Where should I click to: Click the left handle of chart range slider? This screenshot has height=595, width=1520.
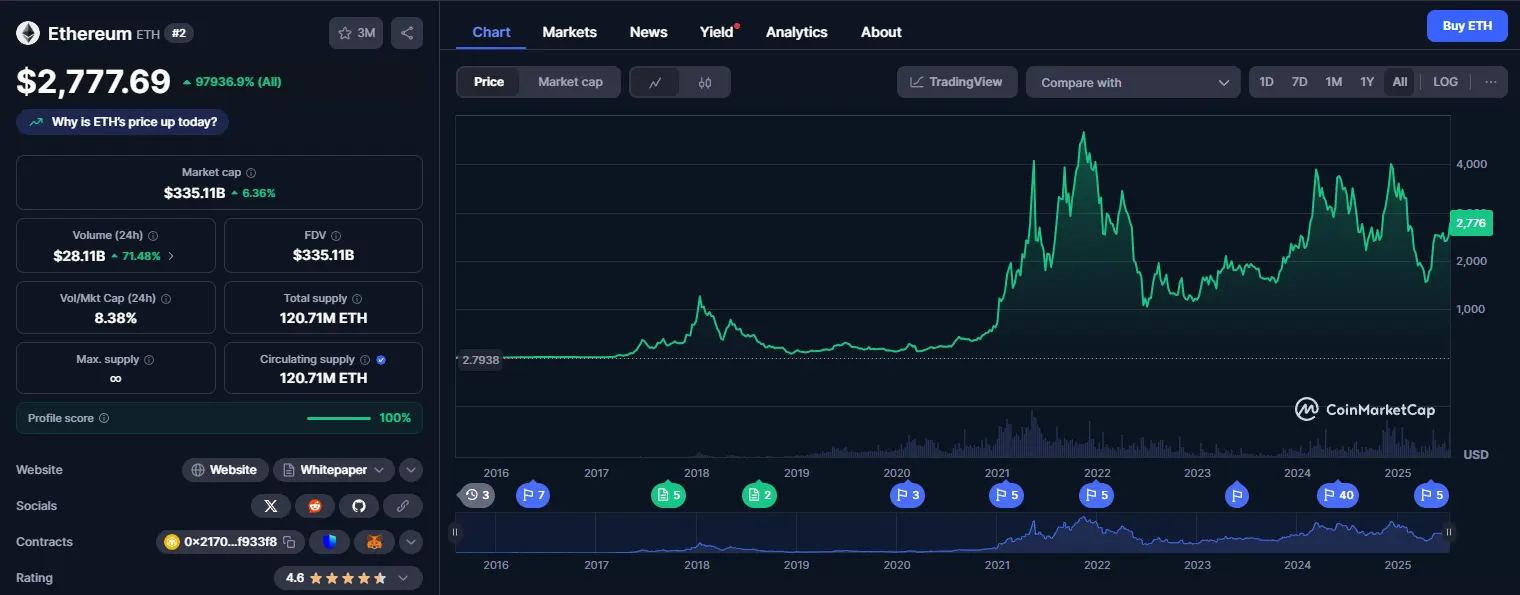[x=455, y=532]
